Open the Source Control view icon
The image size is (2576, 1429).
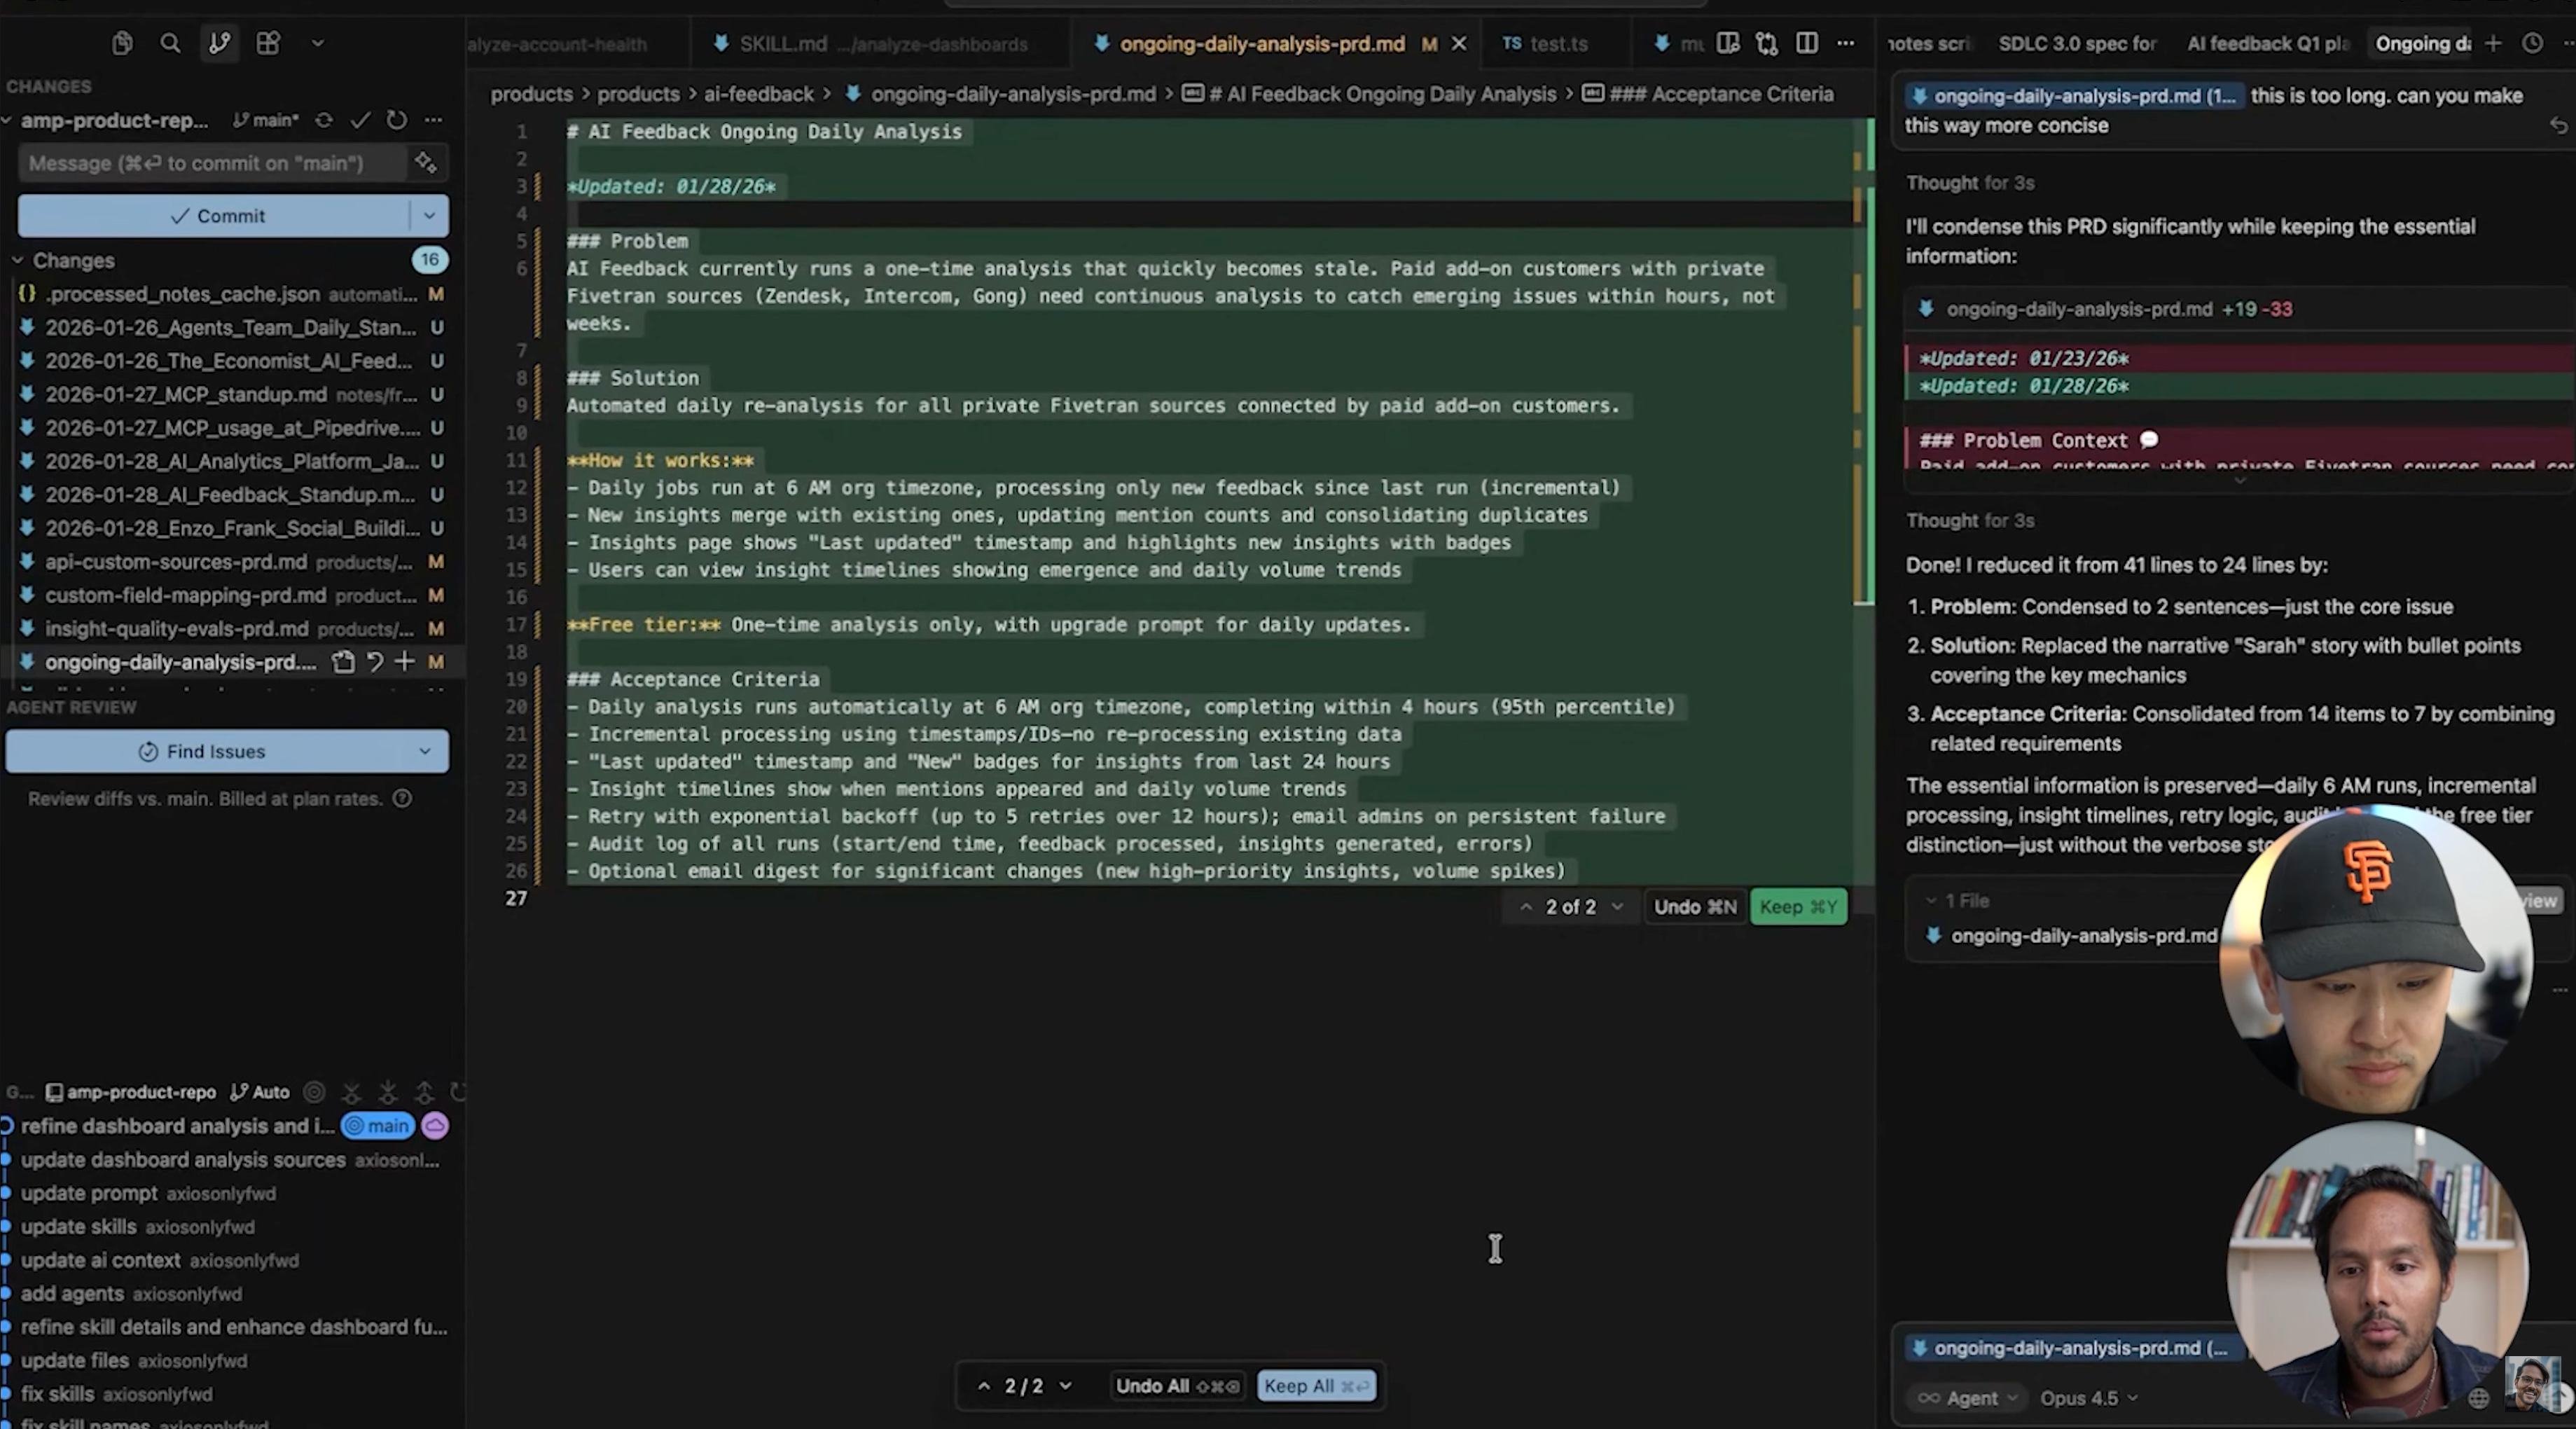click(219, 43)
